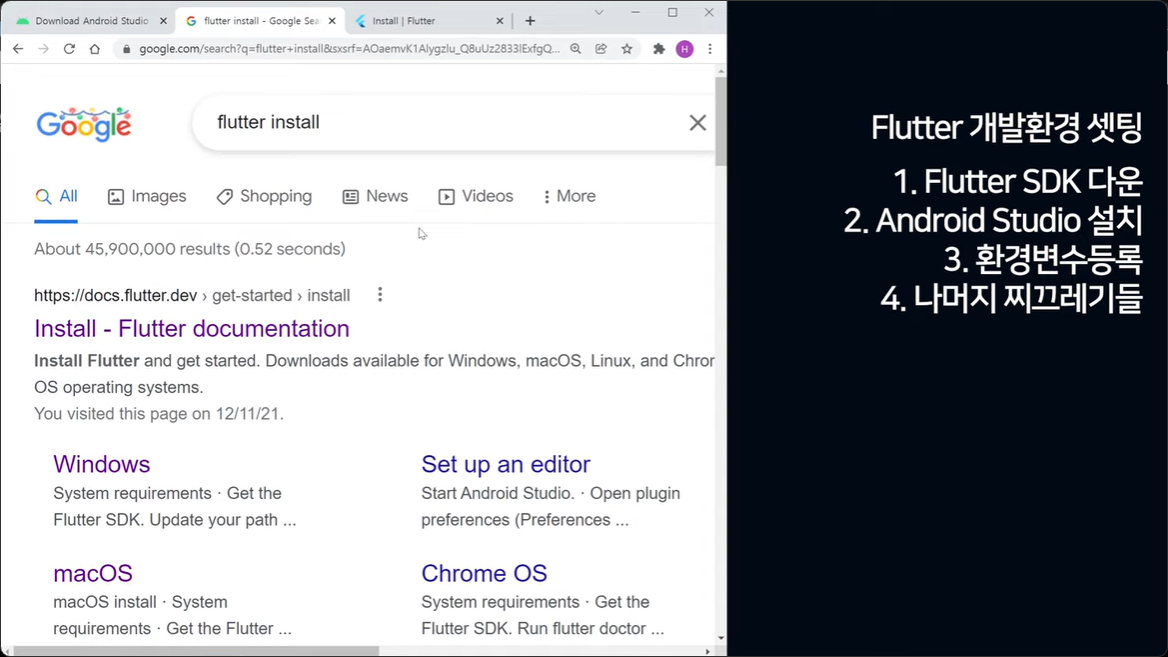Share this page via share icon

601,49
